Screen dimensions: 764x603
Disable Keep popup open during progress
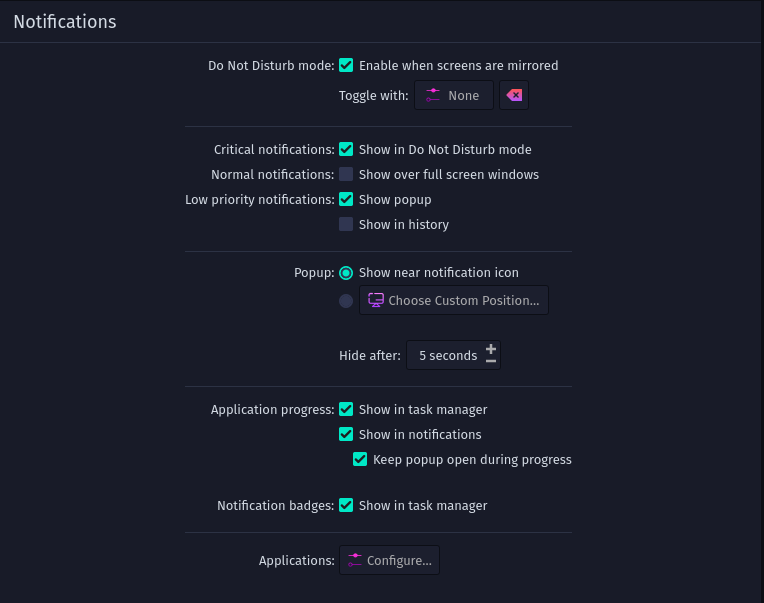click(x=360, y=459)
